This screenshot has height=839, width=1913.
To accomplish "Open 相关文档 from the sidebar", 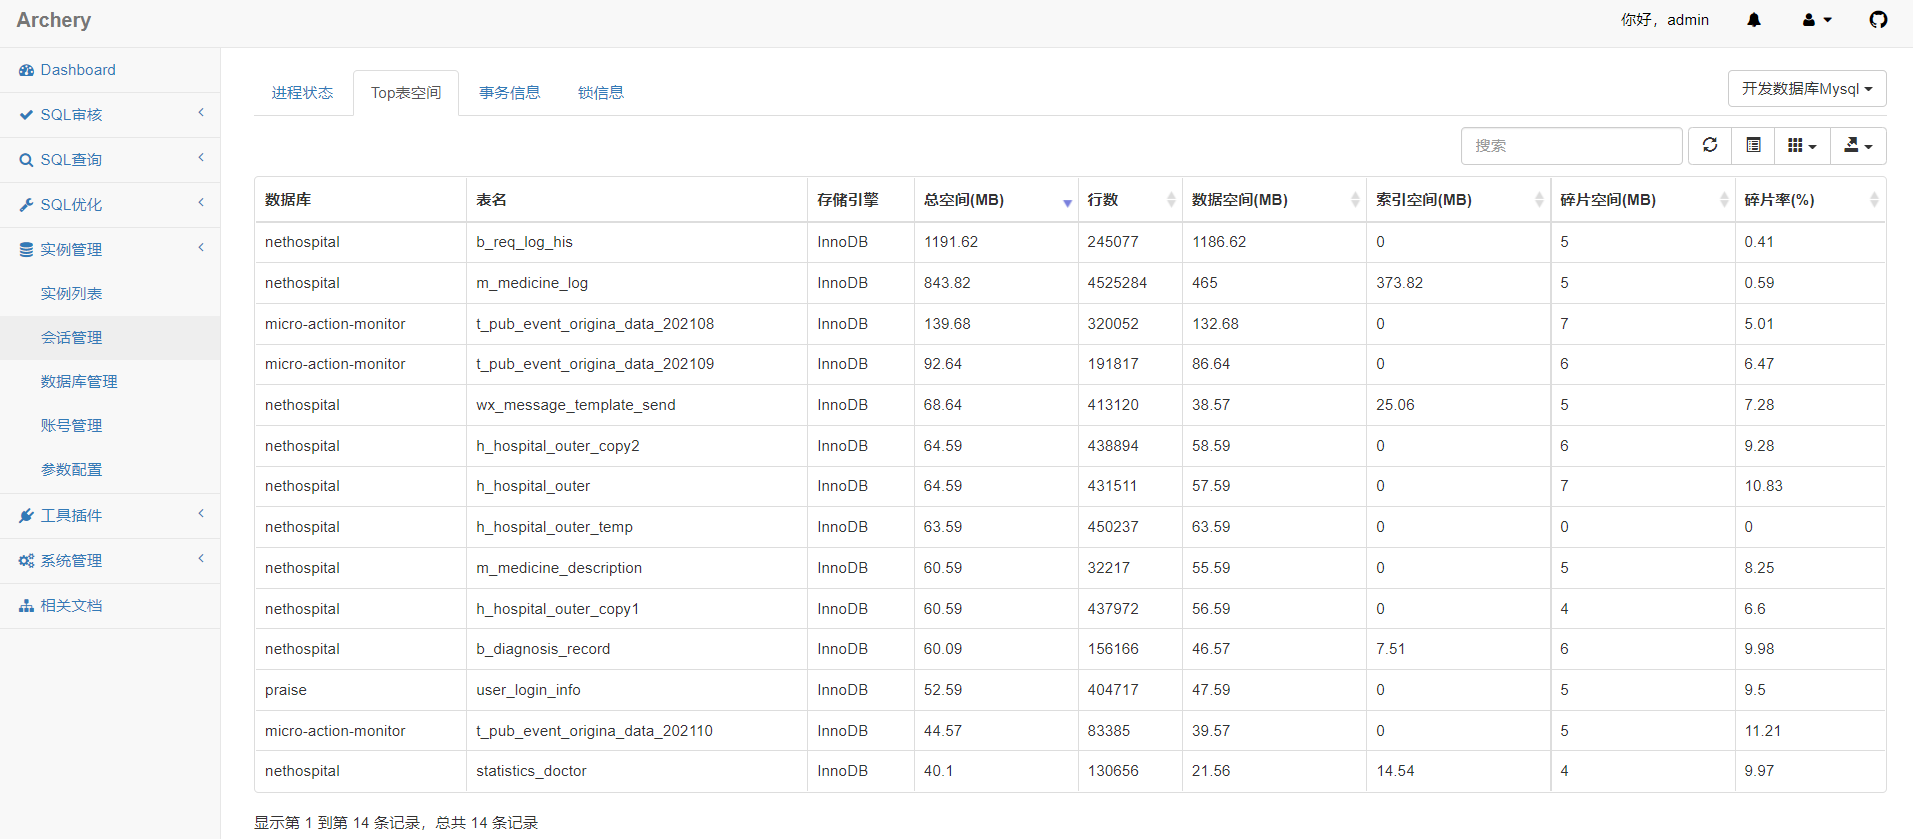I will [72, 606].
